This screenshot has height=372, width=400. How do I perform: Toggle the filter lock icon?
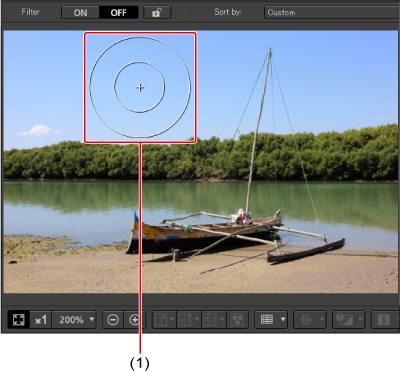click(157, 13)
